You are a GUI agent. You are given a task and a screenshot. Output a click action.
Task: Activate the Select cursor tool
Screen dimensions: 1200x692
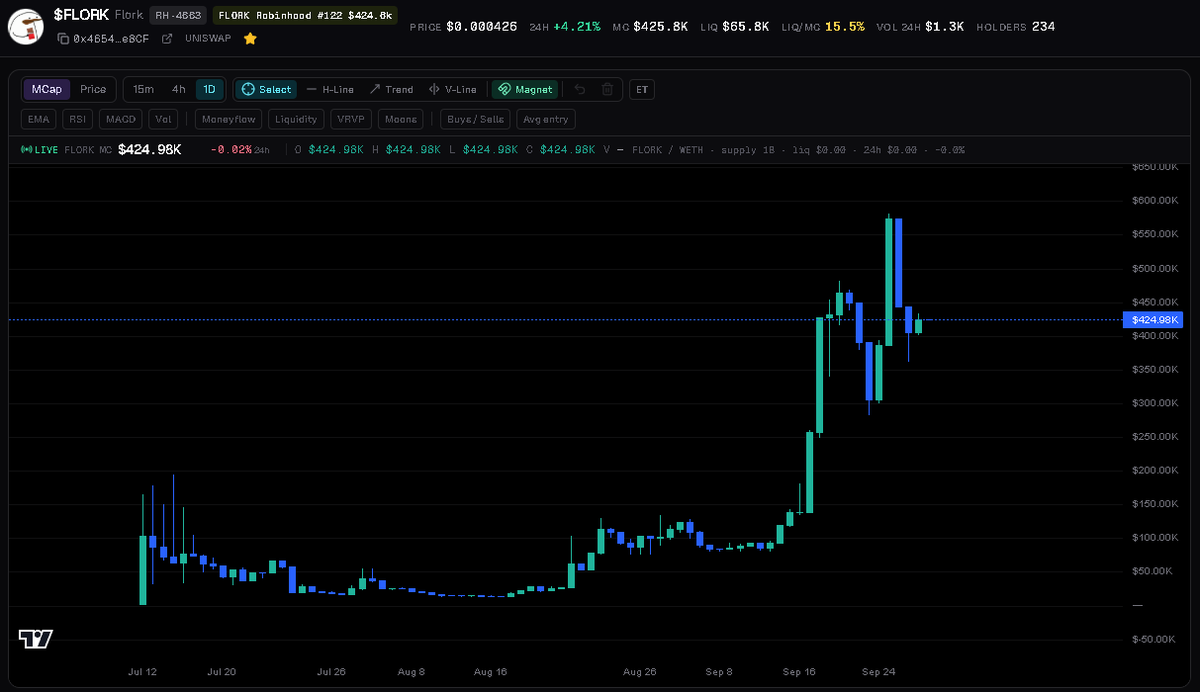[x=266, y=89]
